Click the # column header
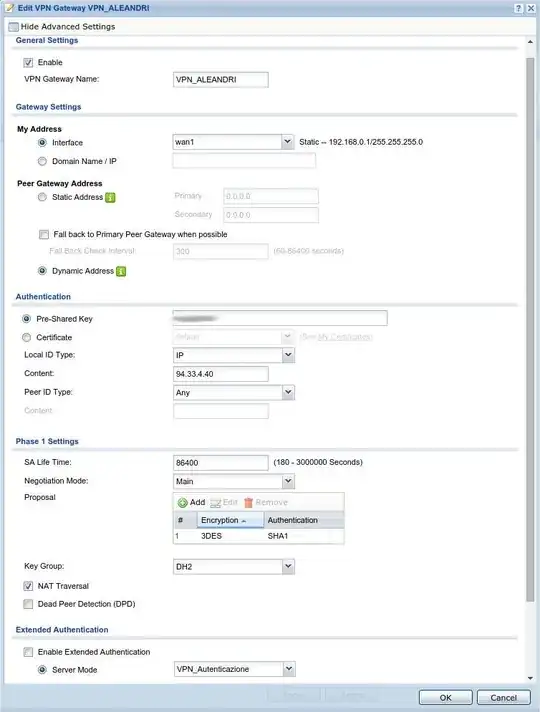Viewport: 540px width, 712px height. pos(185,520)
